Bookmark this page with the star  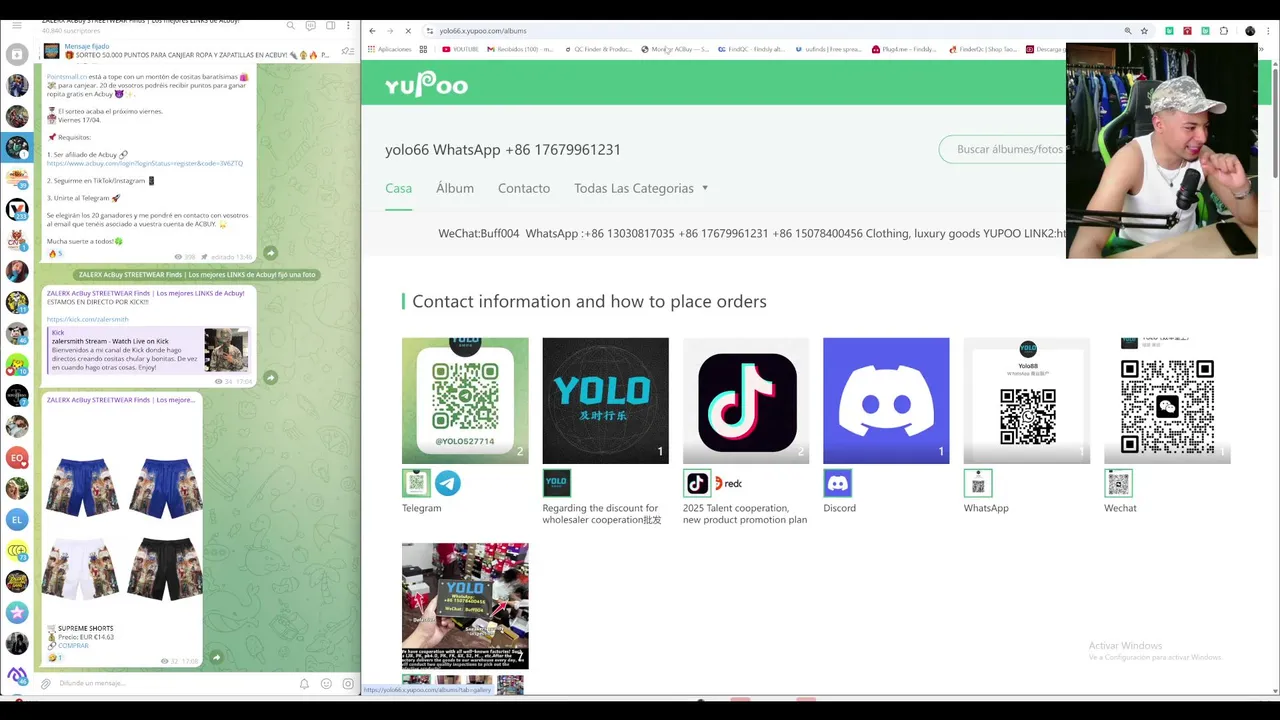point(1144,31)
